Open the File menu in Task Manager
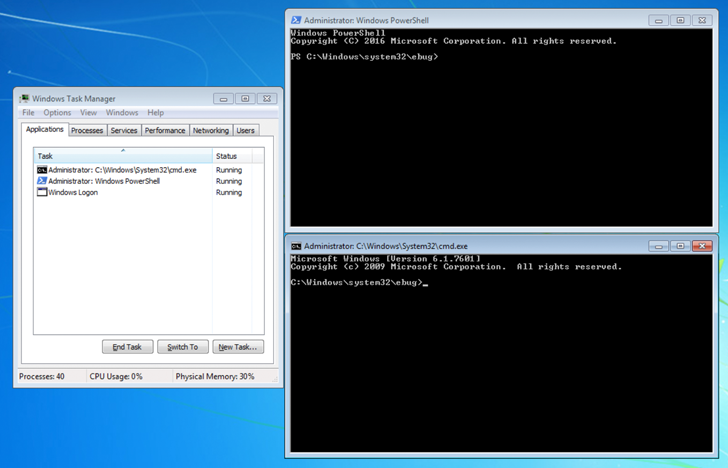The width and height of the screenshot is (728, 468). [x=28, y=113]
